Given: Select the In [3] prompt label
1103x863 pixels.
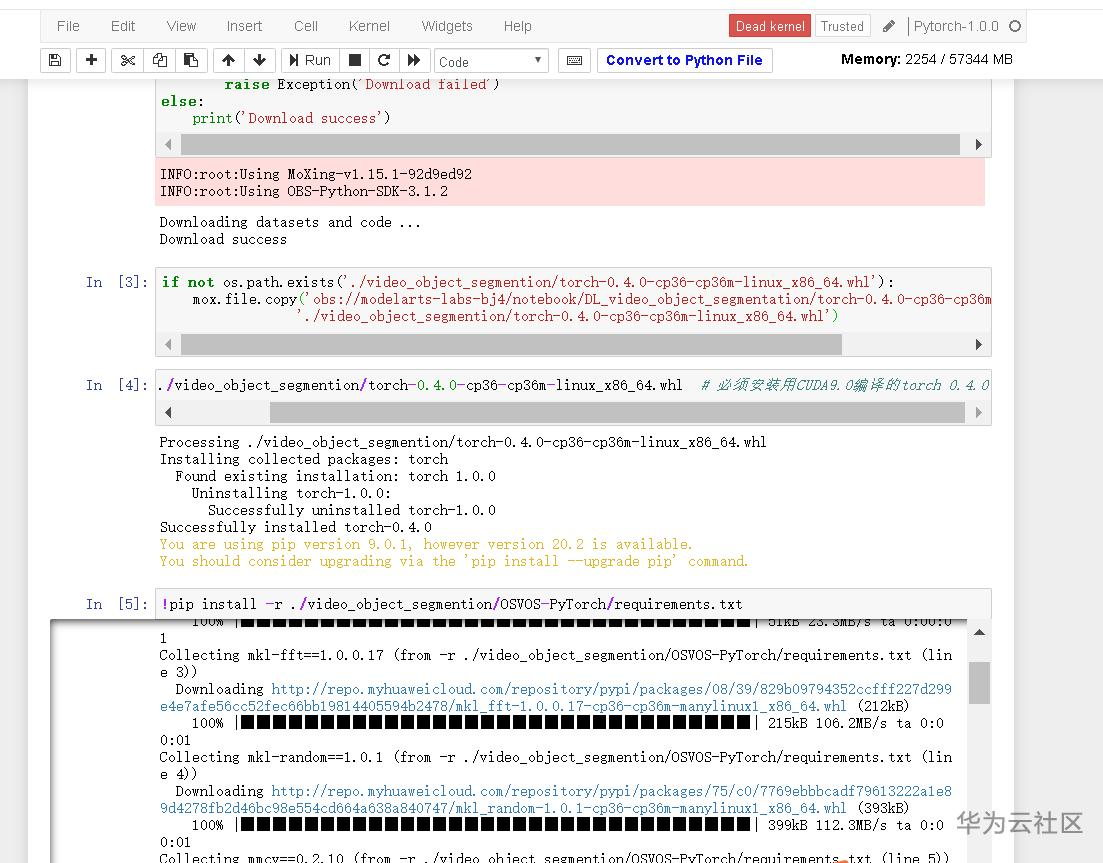Looking at the screenshot, I should [117, 282].
